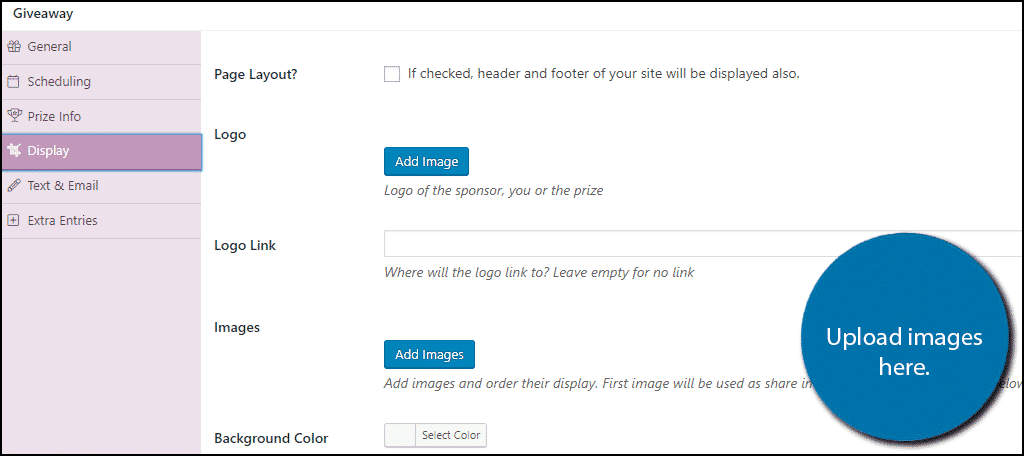Open the Text & Email tab
Screen dimensions: 1024x456
click(x=62, y=186)
